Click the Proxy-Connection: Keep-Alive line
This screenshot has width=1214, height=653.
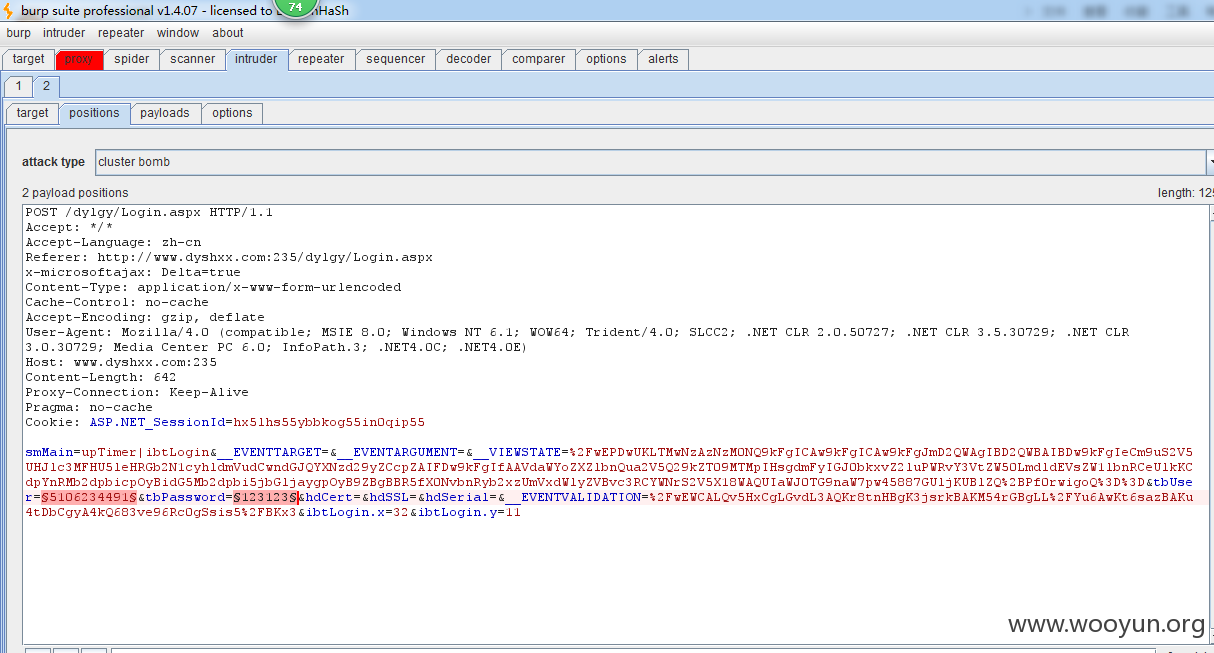137,392
